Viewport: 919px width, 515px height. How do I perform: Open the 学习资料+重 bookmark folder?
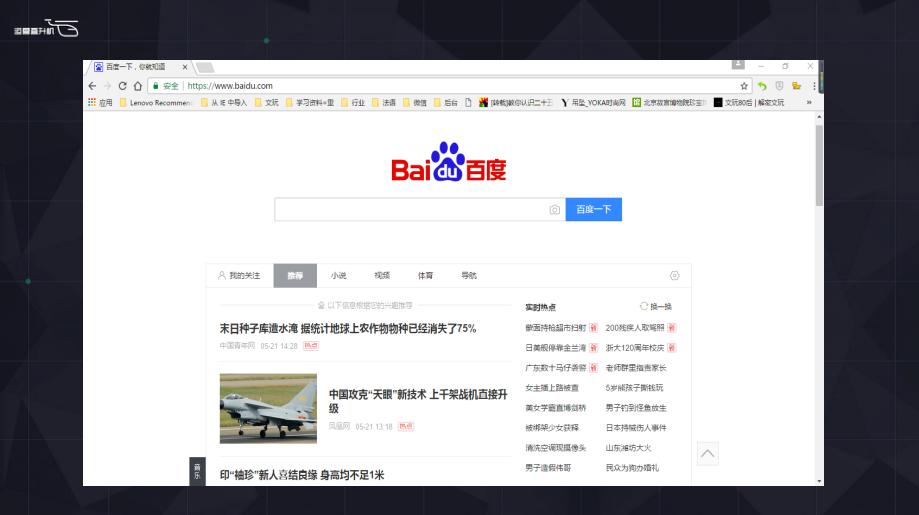[309, 103]
